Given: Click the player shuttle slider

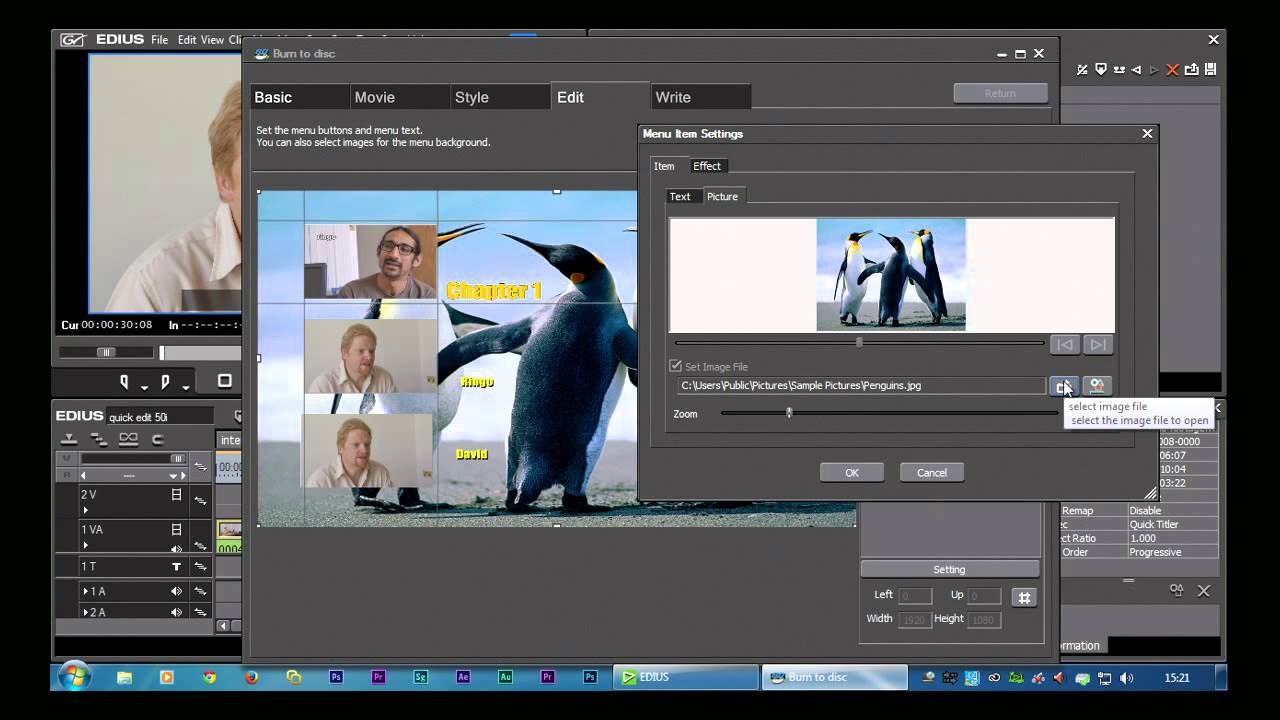Looking at the screenshot, I should (106, 352).
